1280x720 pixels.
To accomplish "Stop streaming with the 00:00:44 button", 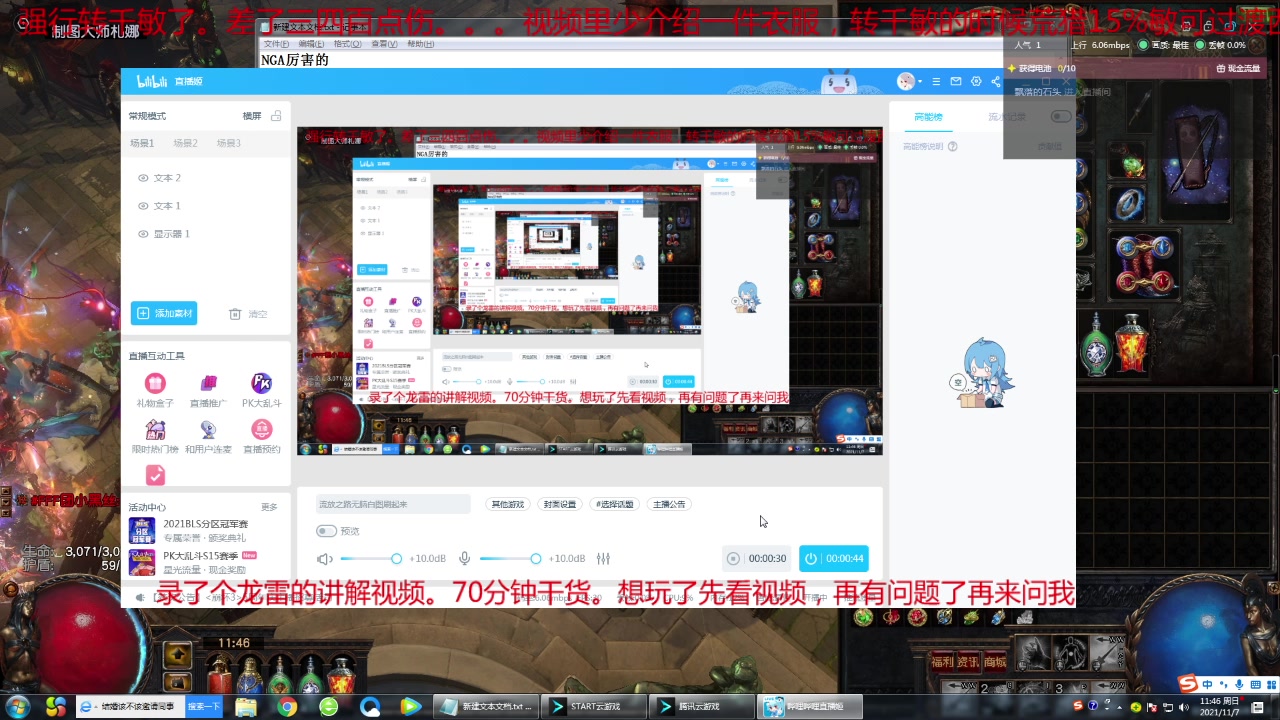I will (x=834, y=558).
